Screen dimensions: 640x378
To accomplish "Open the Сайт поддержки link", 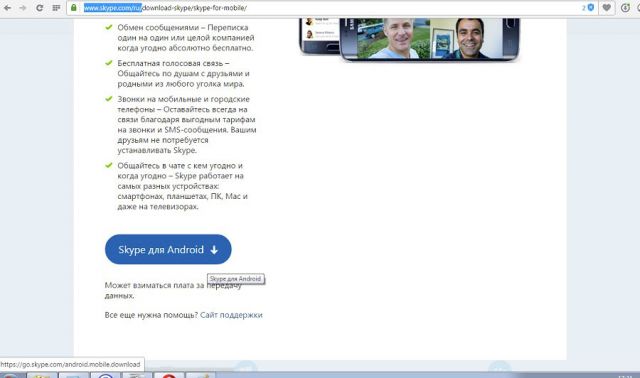I will click(x=231, y=315).
